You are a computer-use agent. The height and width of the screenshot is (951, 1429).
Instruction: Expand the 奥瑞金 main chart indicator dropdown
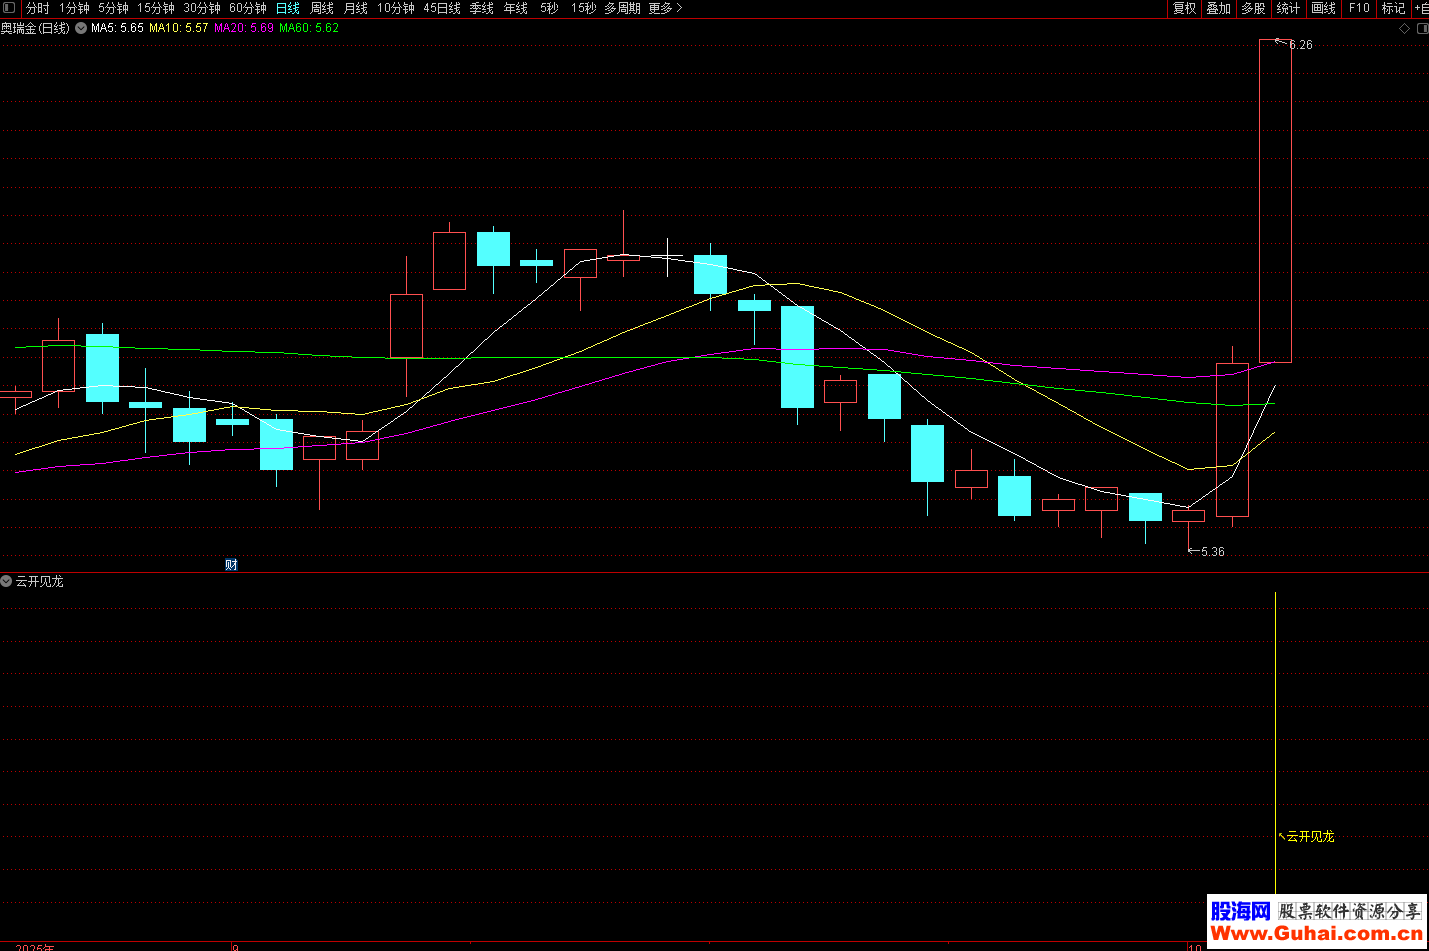(x=81, y=28)
